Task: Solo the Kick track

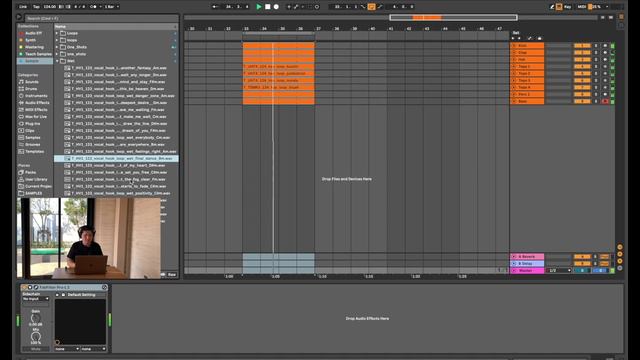Action: point(596,46)
